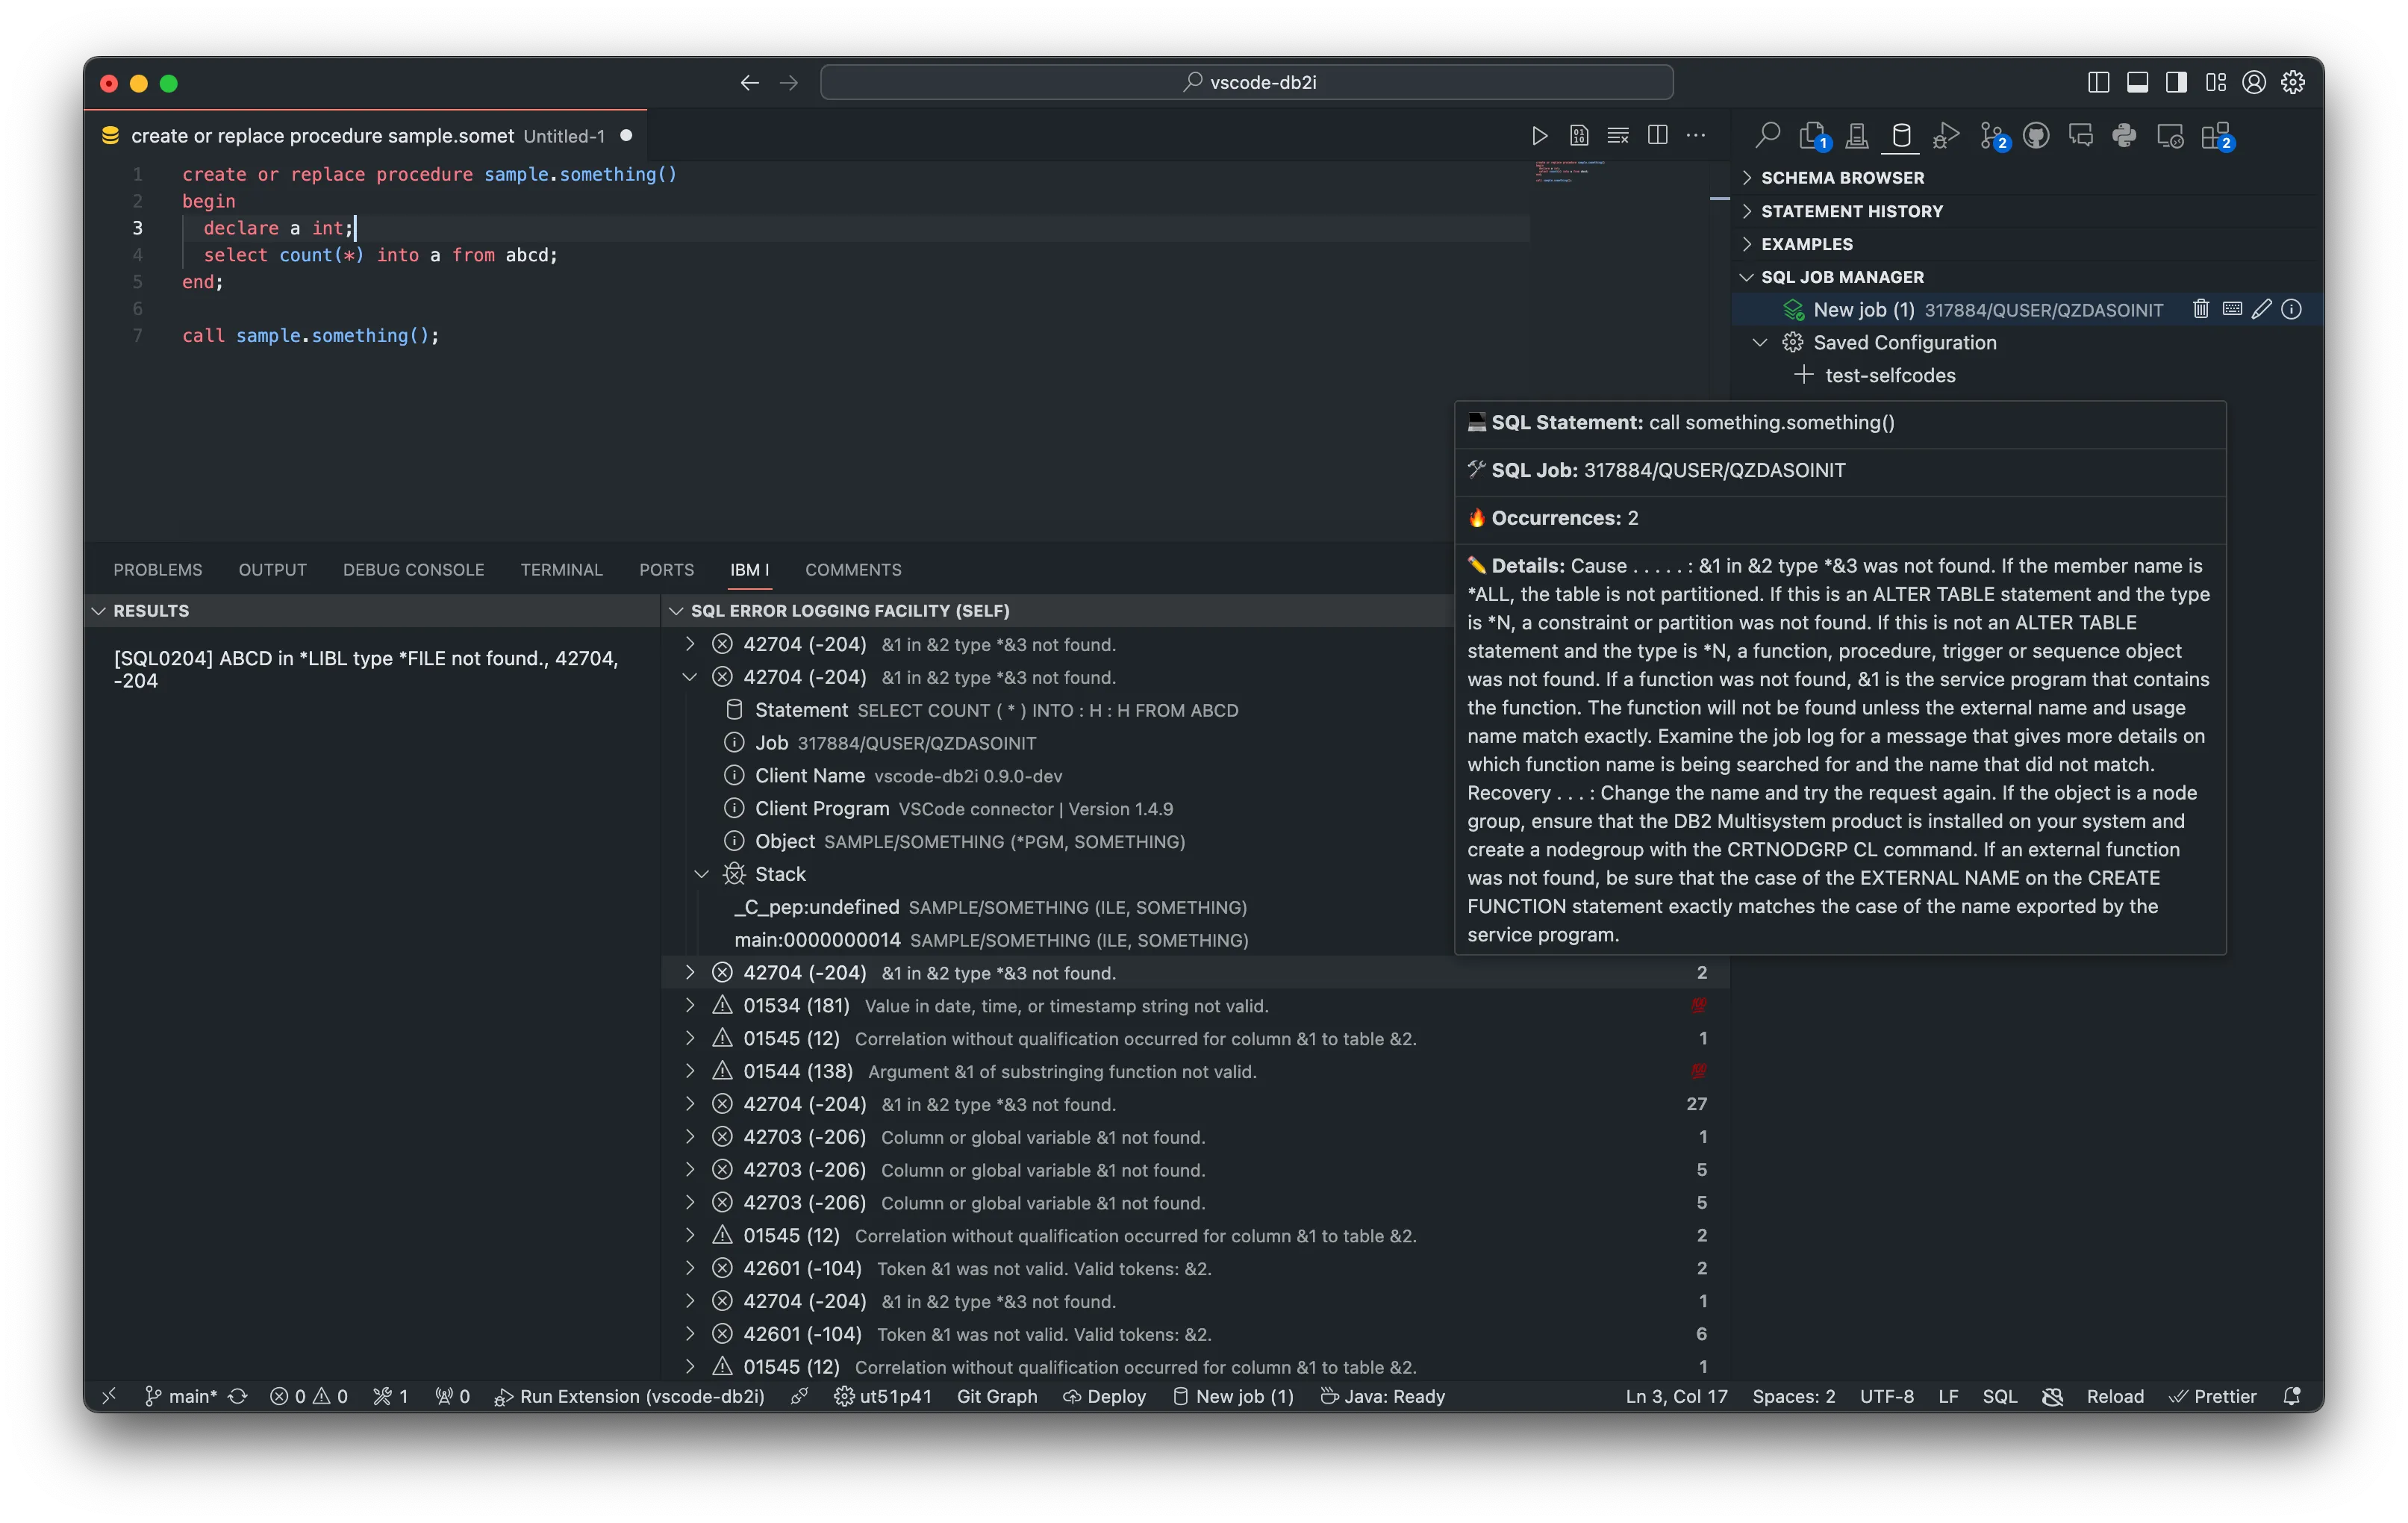The width and height of the screenshot is (2408, 1523).
Task: Click the Copilot status icon beside SQL language
Action: point(2052,1396)
